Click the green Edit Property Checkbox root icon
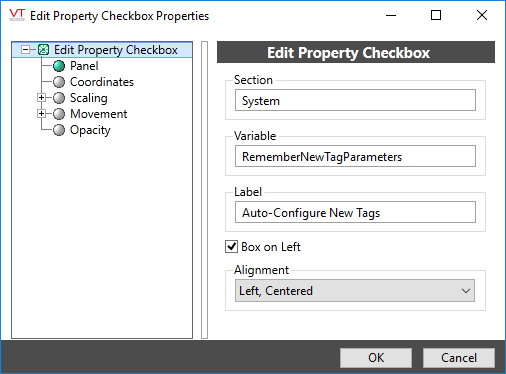Image resolution: width=506 pixels, height=374 pixels. tap(44, 50)
